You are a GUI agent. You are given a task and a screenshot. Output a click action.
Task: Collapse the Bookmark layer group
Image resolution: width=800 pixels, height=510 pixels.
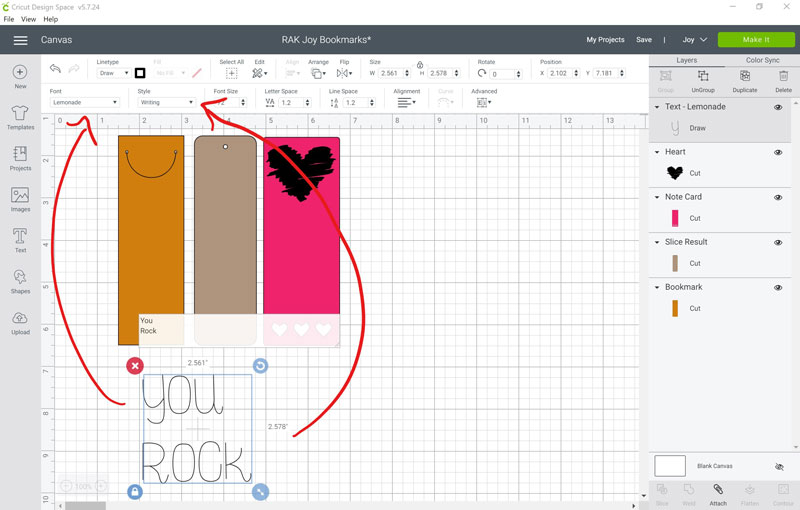(657, 287)
